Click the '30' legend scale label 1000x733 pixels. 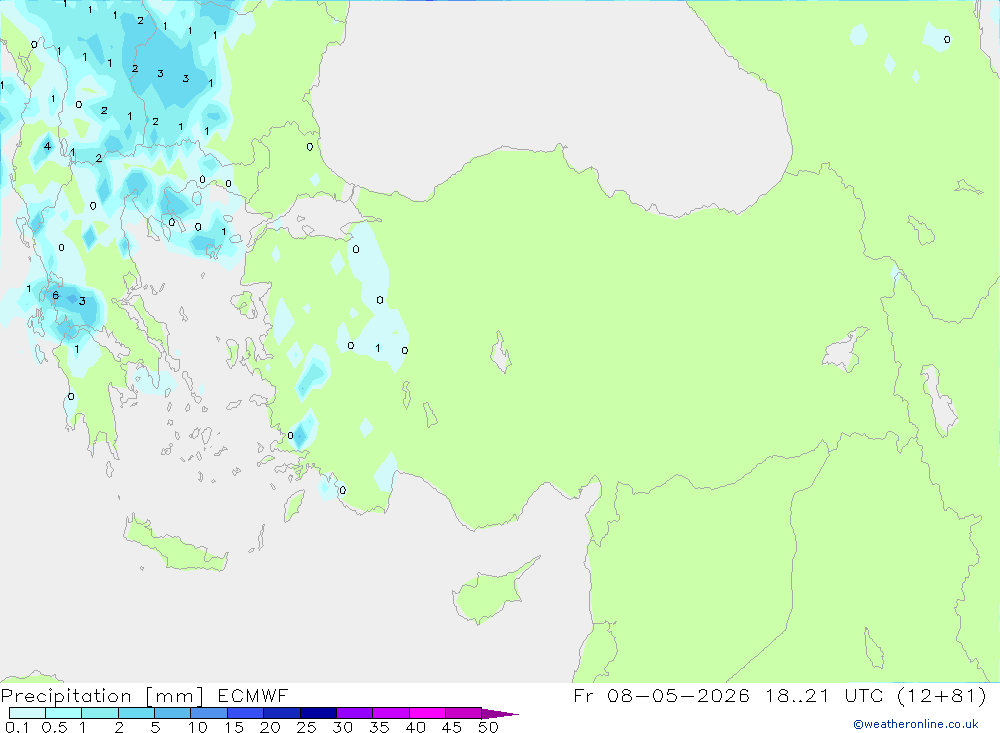click(x=343, y=727)
